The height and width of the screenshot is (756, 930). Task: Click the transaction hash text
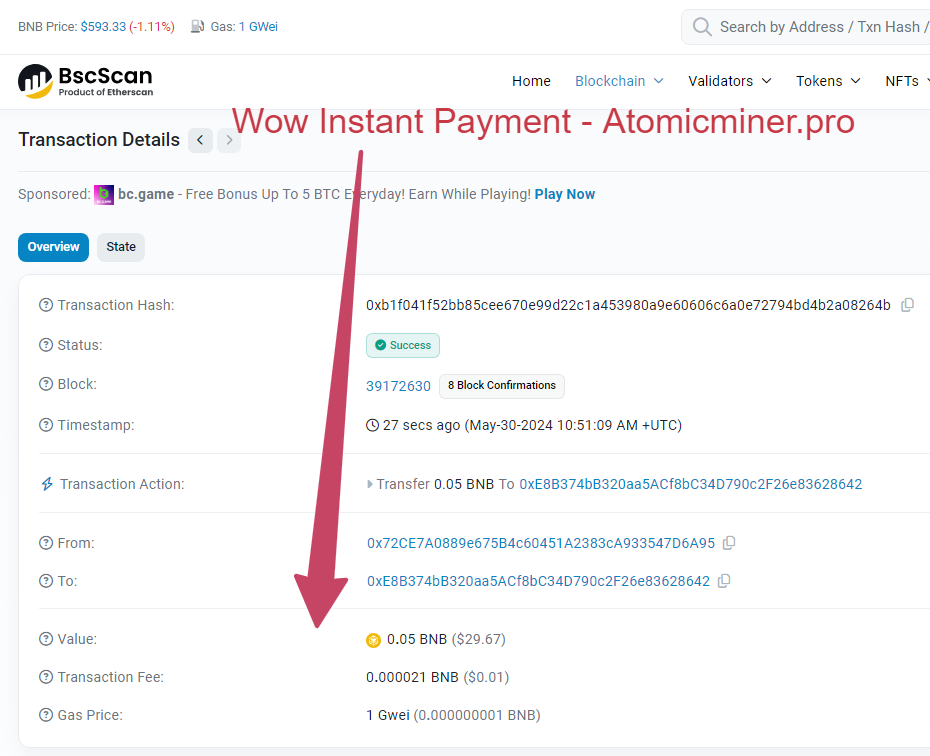coord(628,305)
